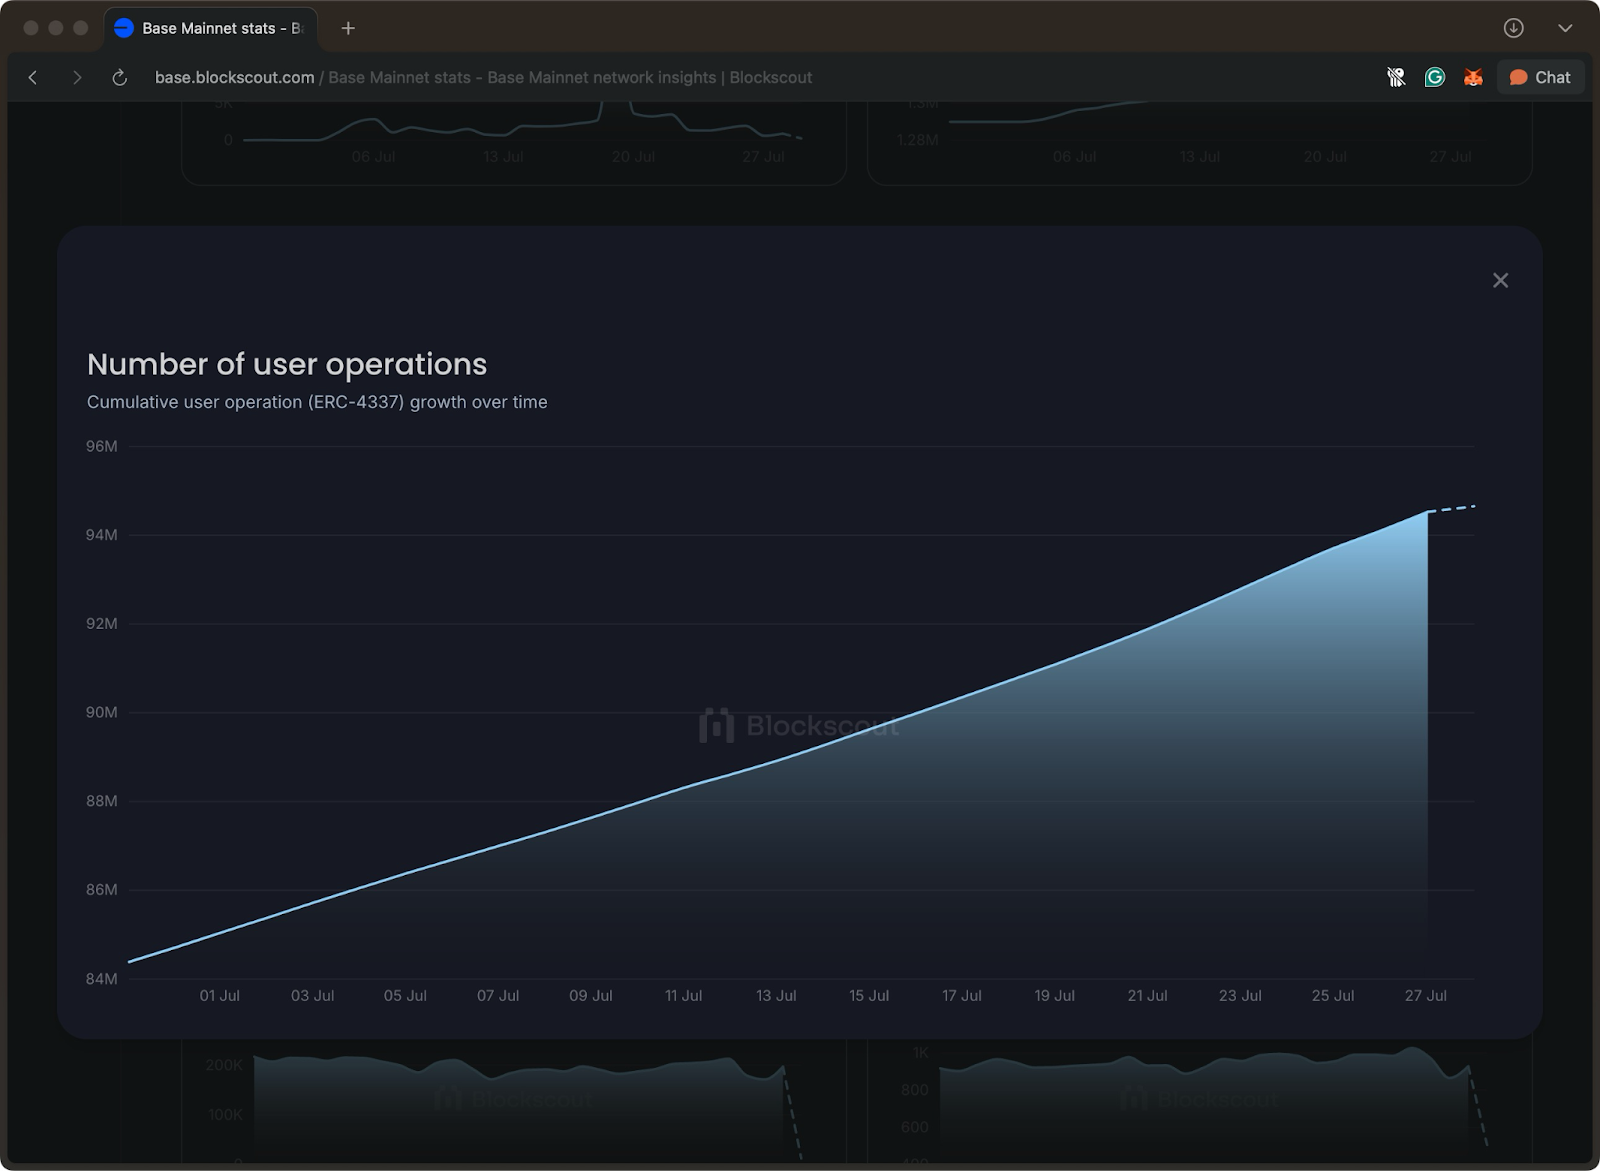Click the forward navigation arrow
Screen dimensions: 1600x1171
[77, 77]
